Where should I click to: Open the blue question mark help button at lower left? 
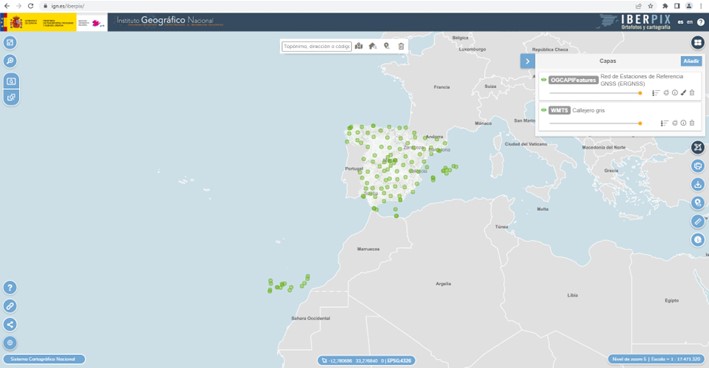coord(10,288)
